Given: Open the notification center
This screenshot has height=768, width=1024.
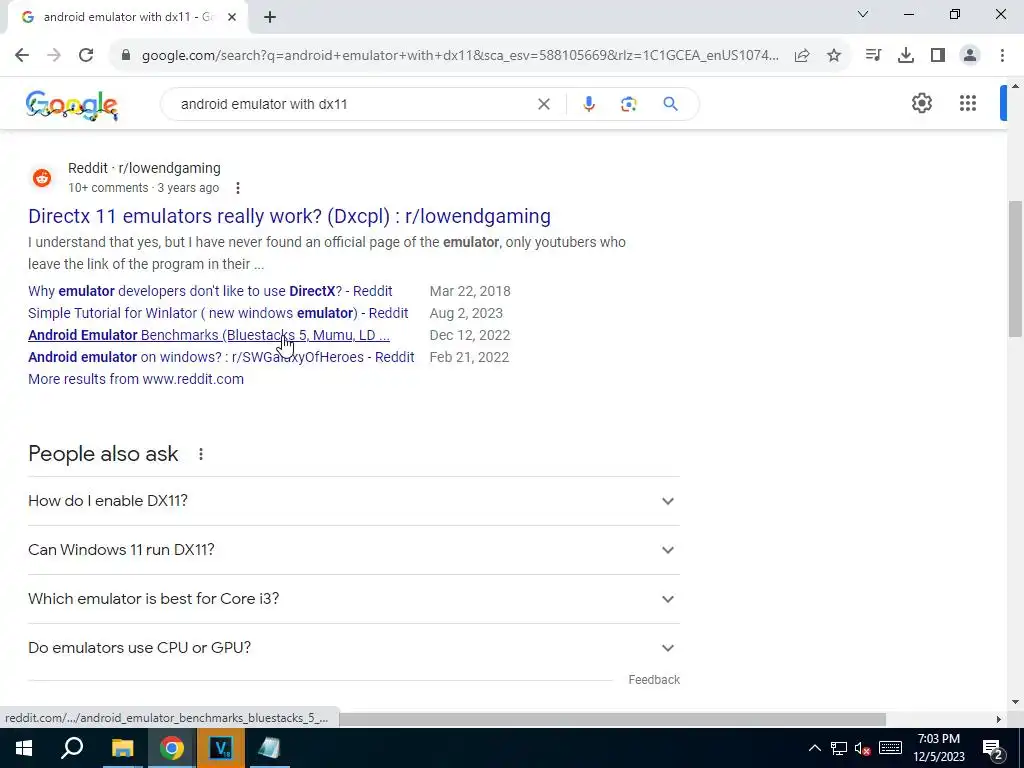Looking at the screenshot, I should [993, 750].
